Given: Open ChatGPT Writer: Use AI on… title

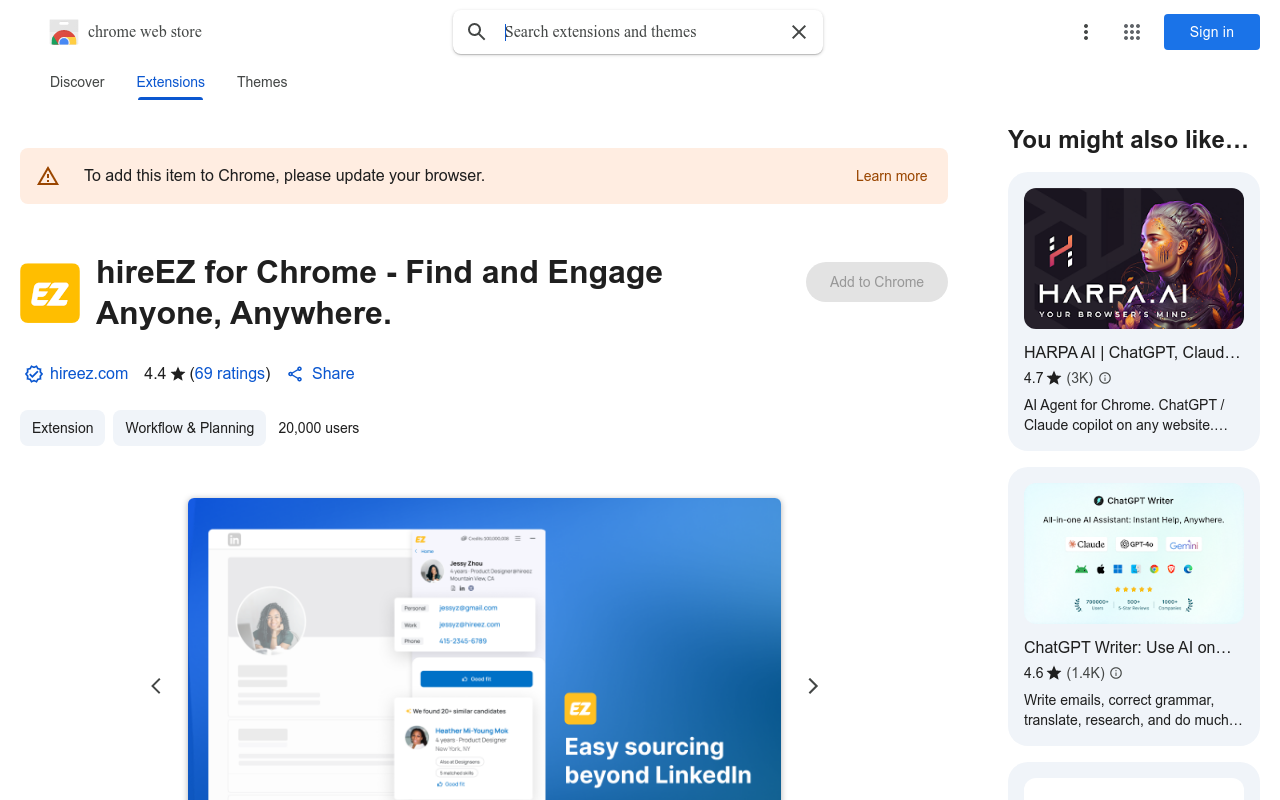Looking at the screenshot, I should (1128, 647).
